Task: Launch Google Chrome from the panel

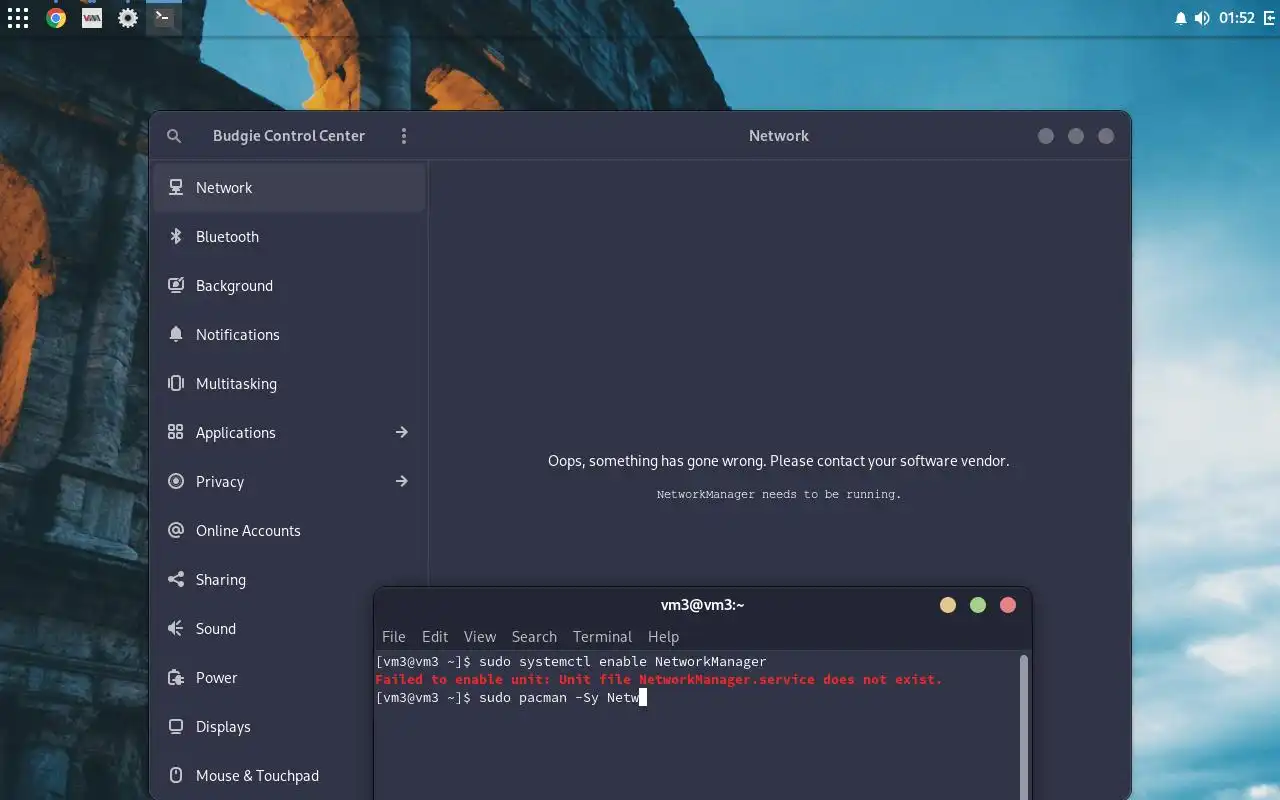Action: (56, 18)
